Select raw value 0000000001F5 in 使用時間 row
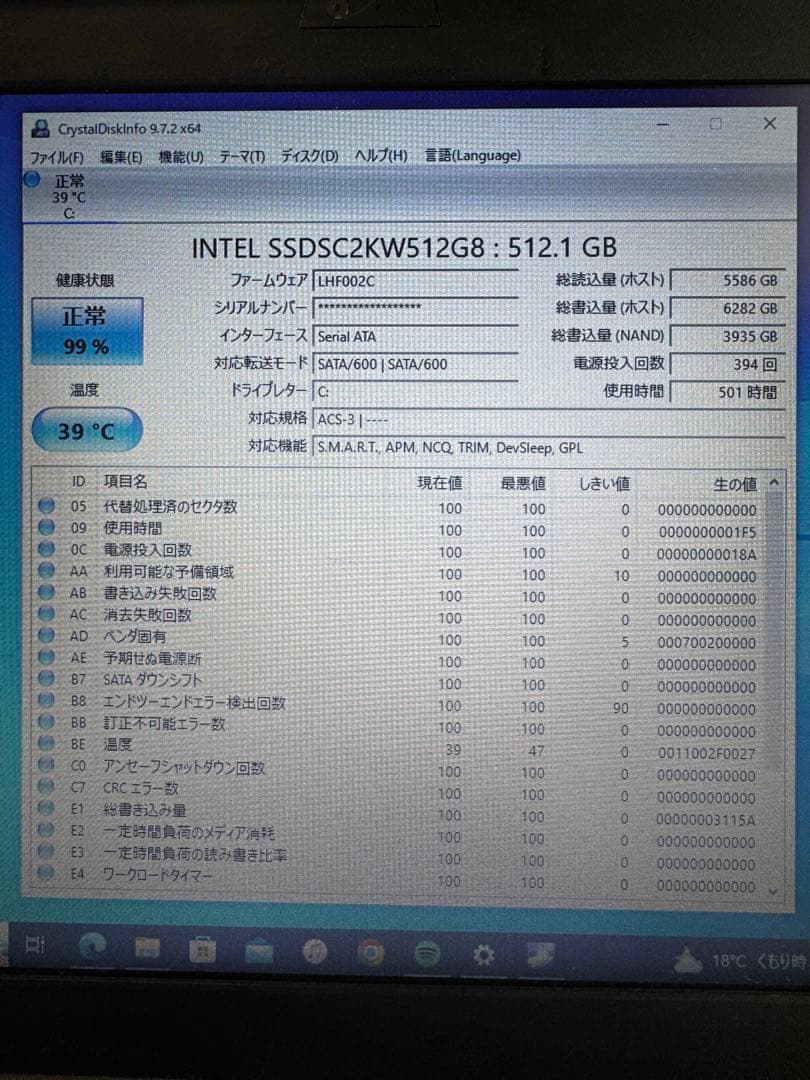 pyautogui.click(x=707, y=532)
